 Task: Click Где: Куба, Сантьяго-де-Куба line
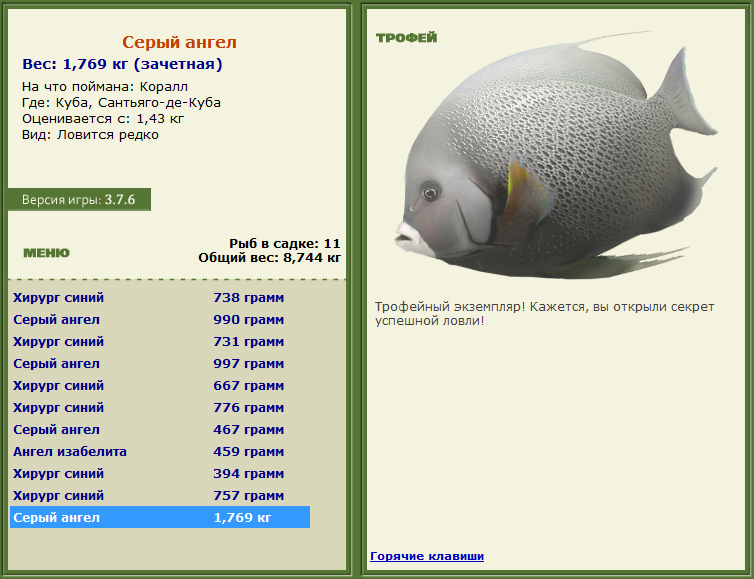point(121,103)
